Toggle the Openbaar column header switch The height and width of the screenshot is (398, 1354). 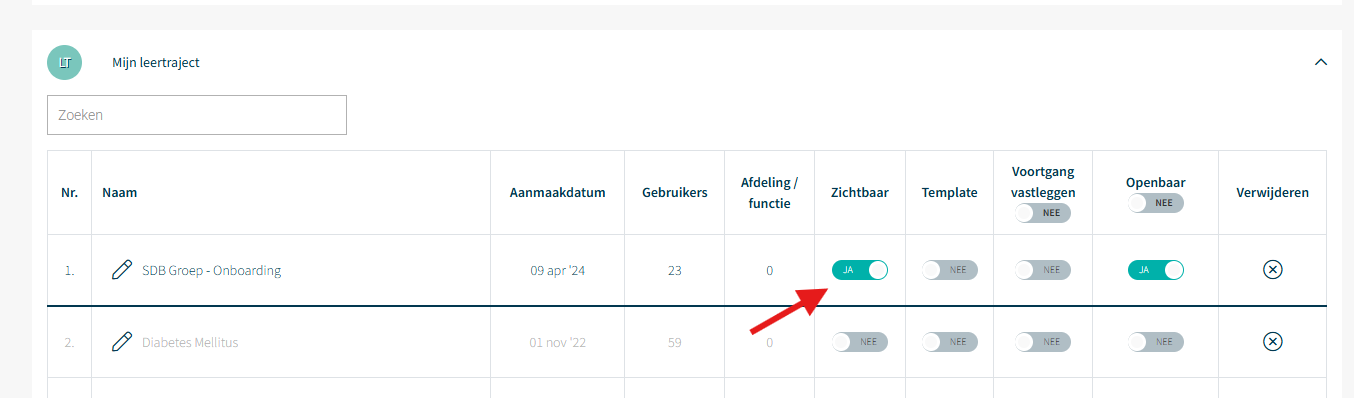(x=1156, y=203)
